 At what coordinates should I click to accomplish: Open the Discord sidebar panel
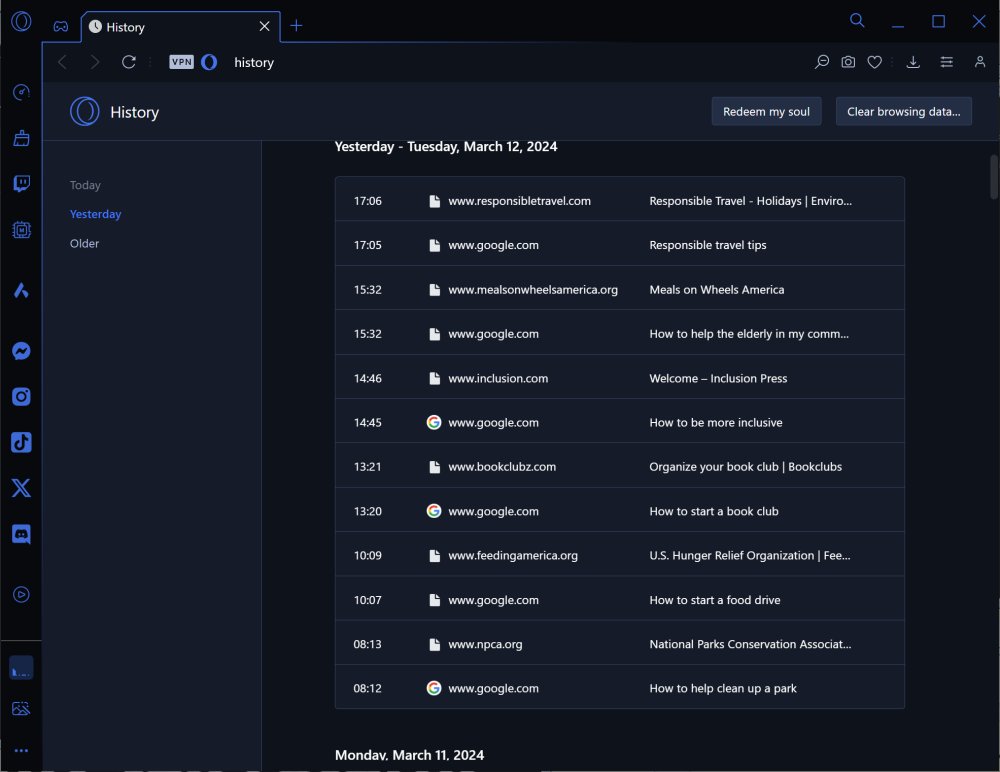pos(21,534)
